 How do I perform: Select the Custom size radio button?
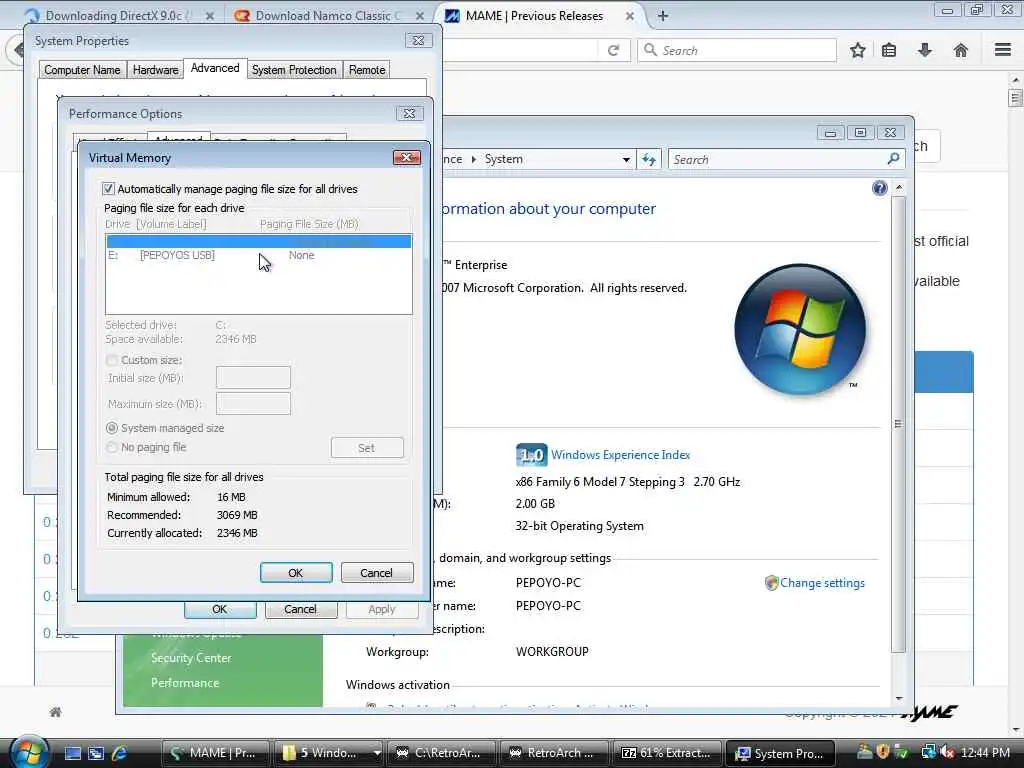point(112,360)
